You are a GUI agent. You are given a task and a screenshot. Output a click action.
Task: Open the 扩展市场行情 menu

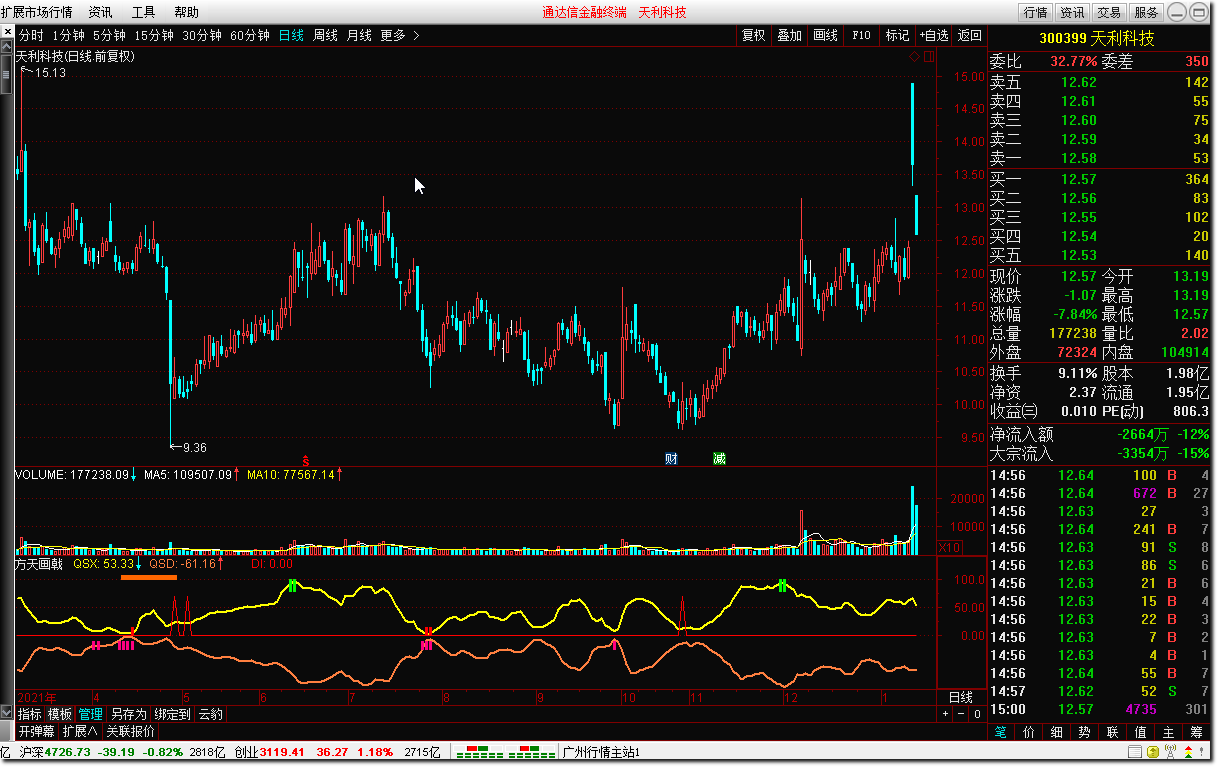click(36, 12)
